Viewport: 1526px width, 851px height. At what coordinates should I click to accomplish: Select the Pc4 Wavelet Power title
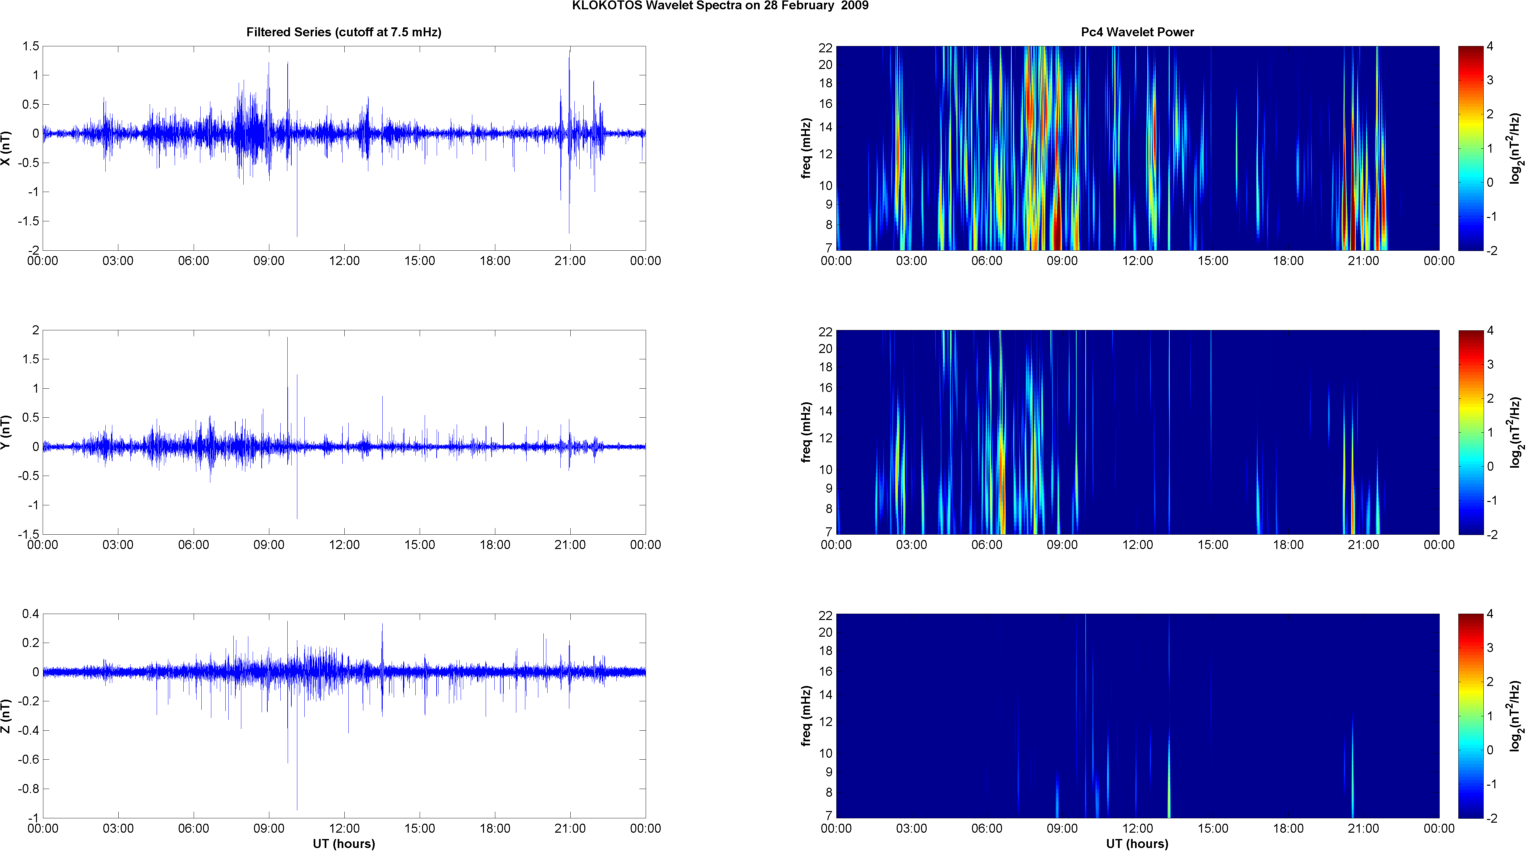(1137, 32)
